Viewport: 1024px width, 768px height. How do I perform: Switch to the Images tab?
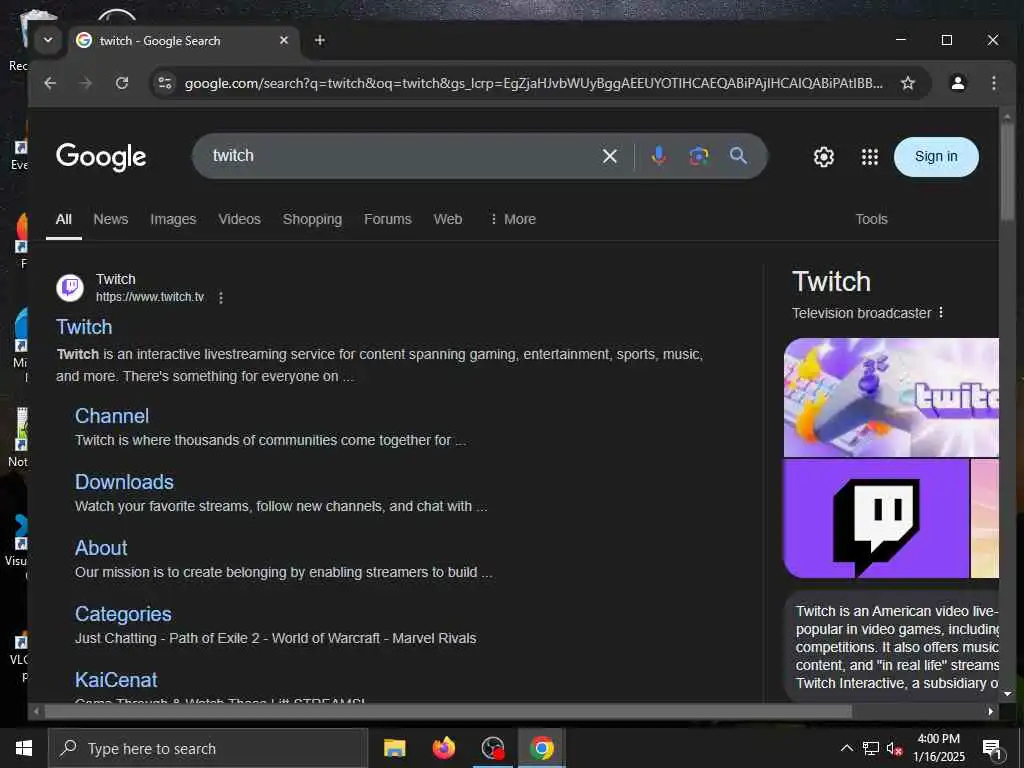tap(173, 219)
